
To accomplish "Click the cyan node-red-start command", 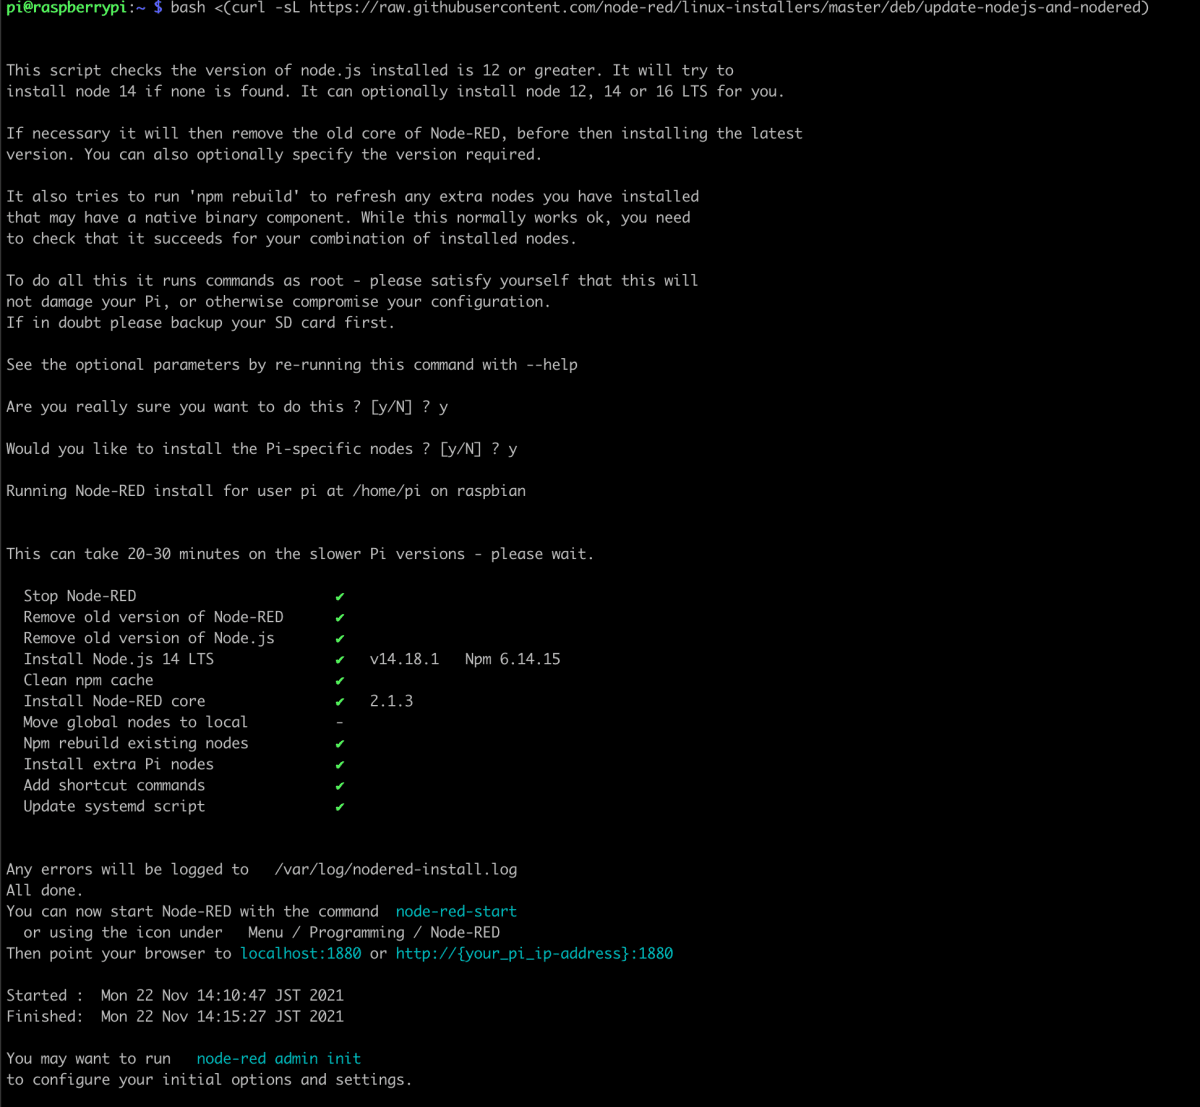I will pos(456,911).
